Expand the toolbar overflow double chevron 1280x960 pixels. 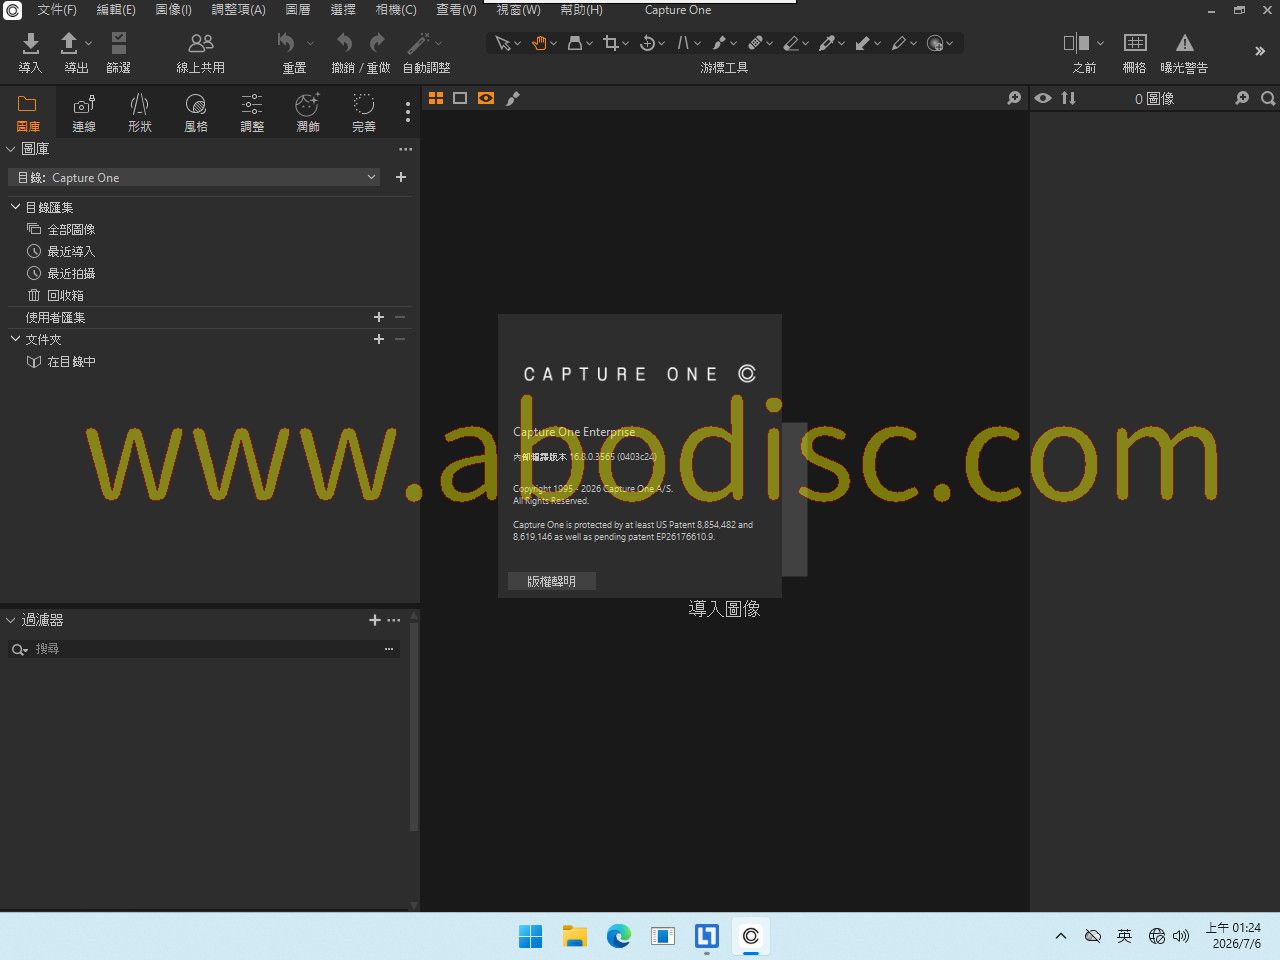[1260, 51]
